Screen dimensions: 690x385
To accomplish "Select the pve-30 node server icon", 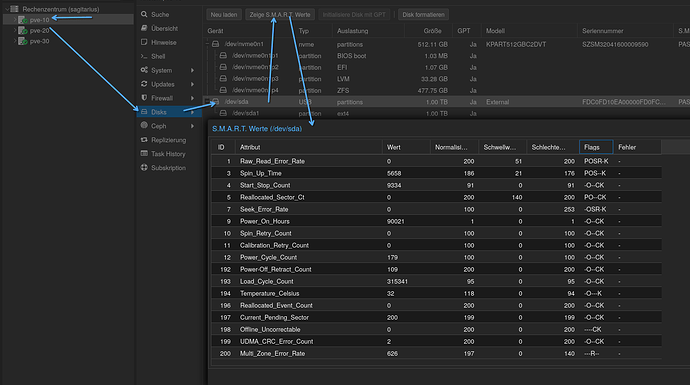I will [23, 41].
